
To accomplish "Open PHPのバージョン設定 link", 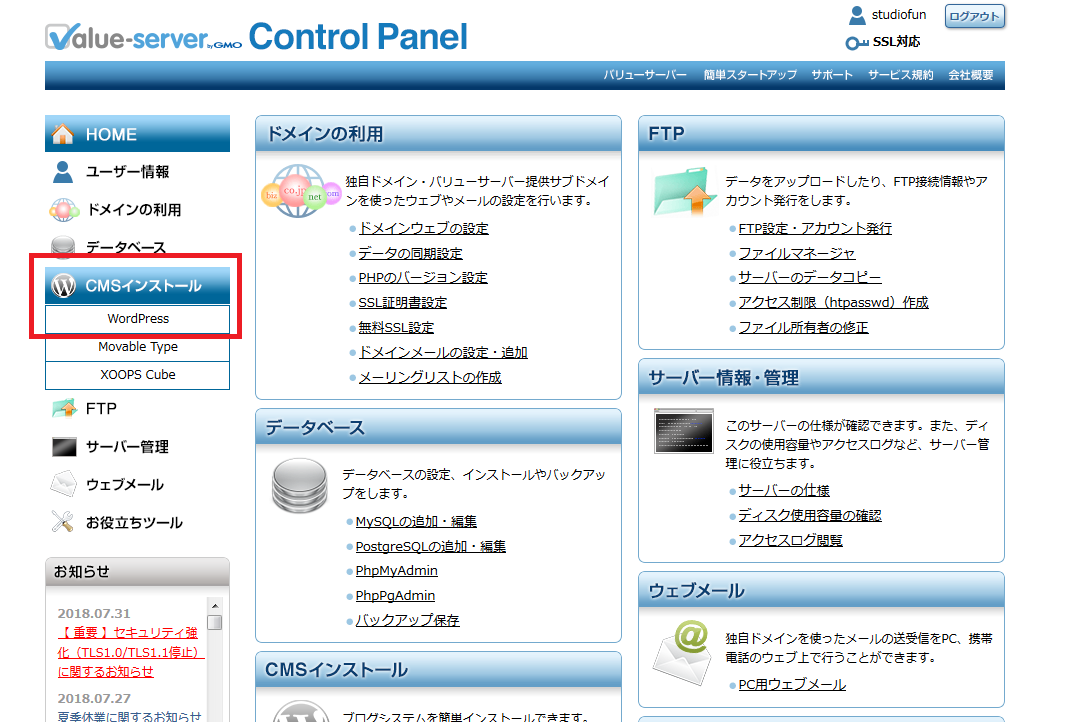I will (x=422, y=278).
